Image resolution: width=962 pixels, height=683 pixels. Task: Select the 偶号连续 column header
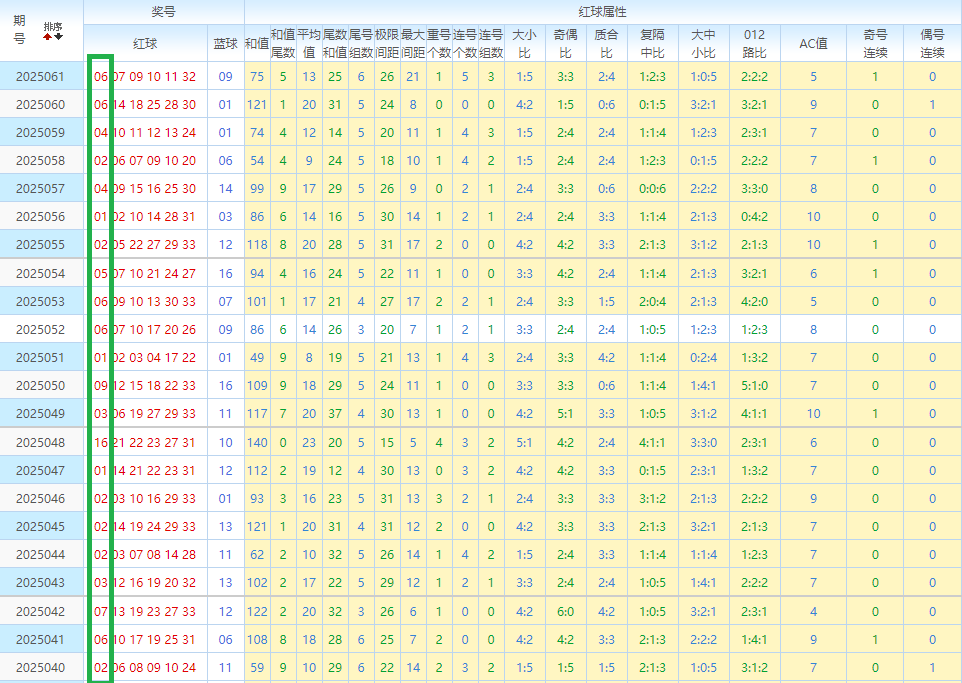pos(932,43)
